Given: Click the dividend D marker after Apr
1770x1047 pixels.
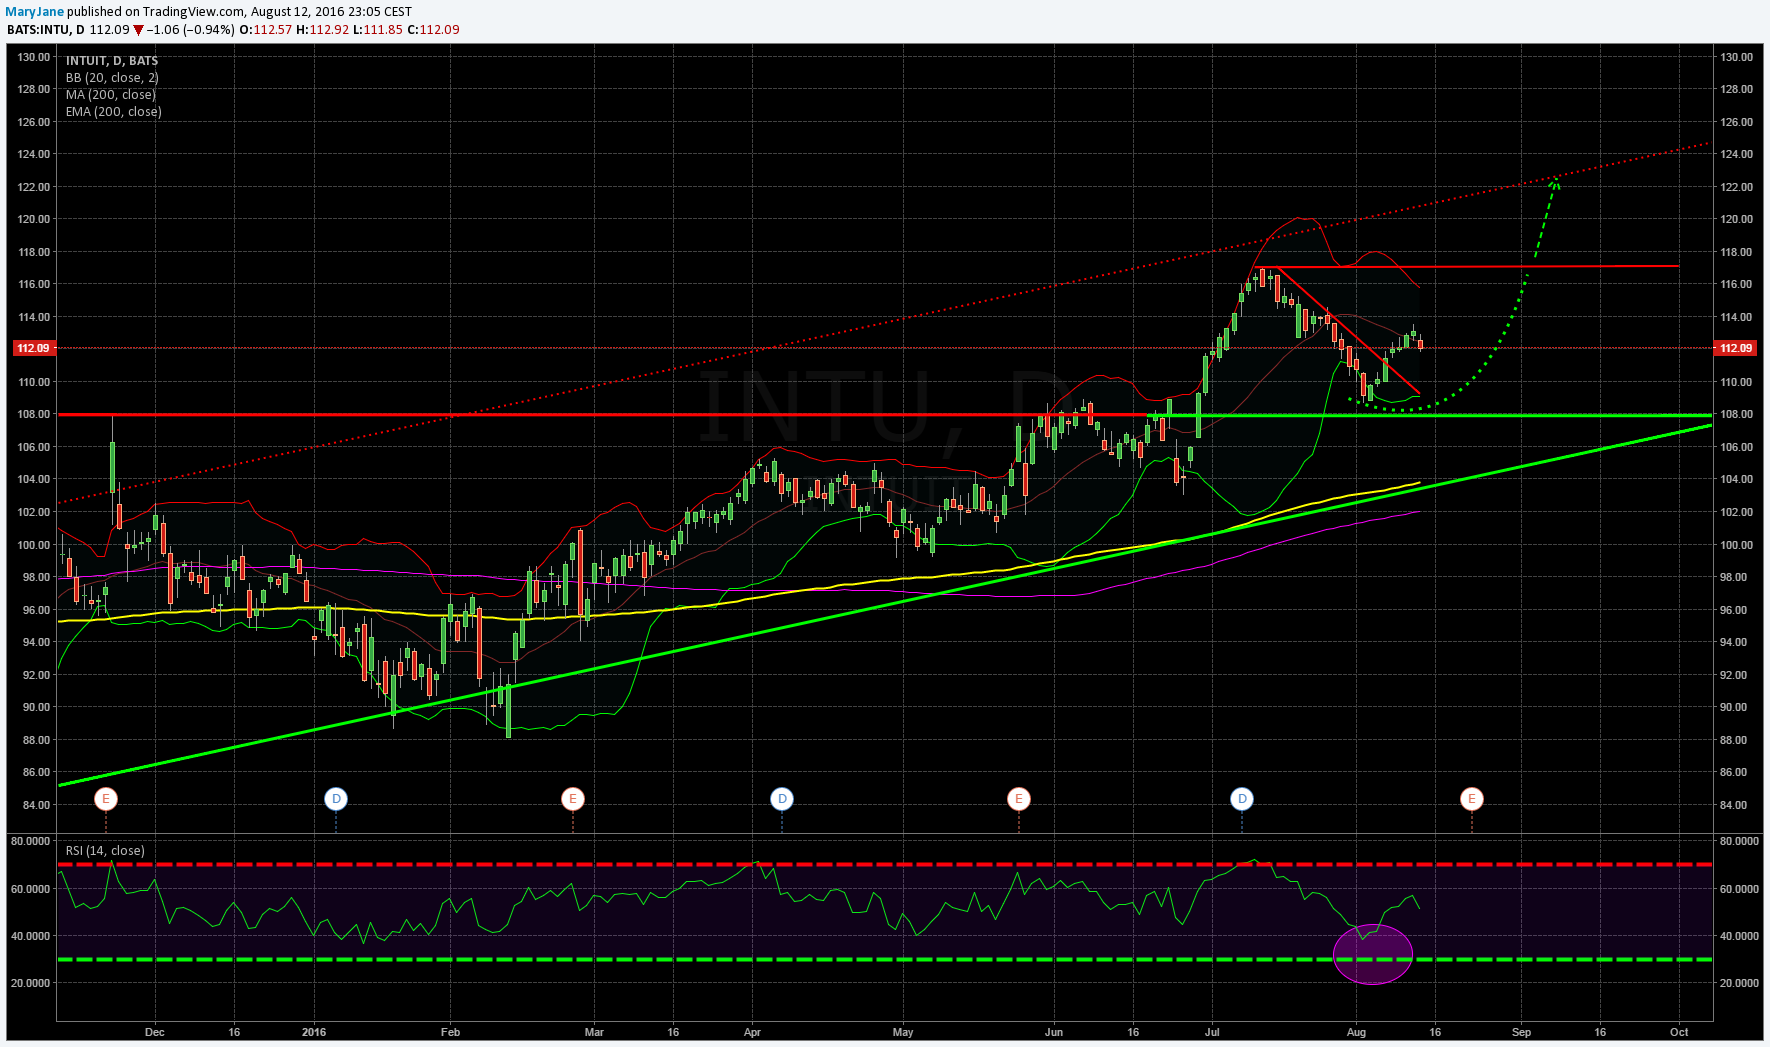Looking at the screenshot, I should [x=782, y=799].
